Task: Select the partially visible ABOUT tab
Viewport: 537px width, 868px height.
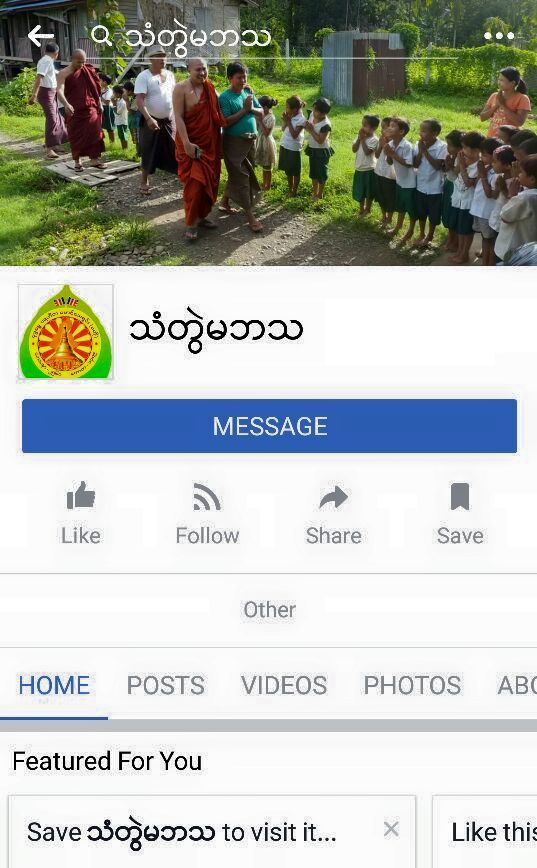Action: pyautogui.click(x=517, y=685)
